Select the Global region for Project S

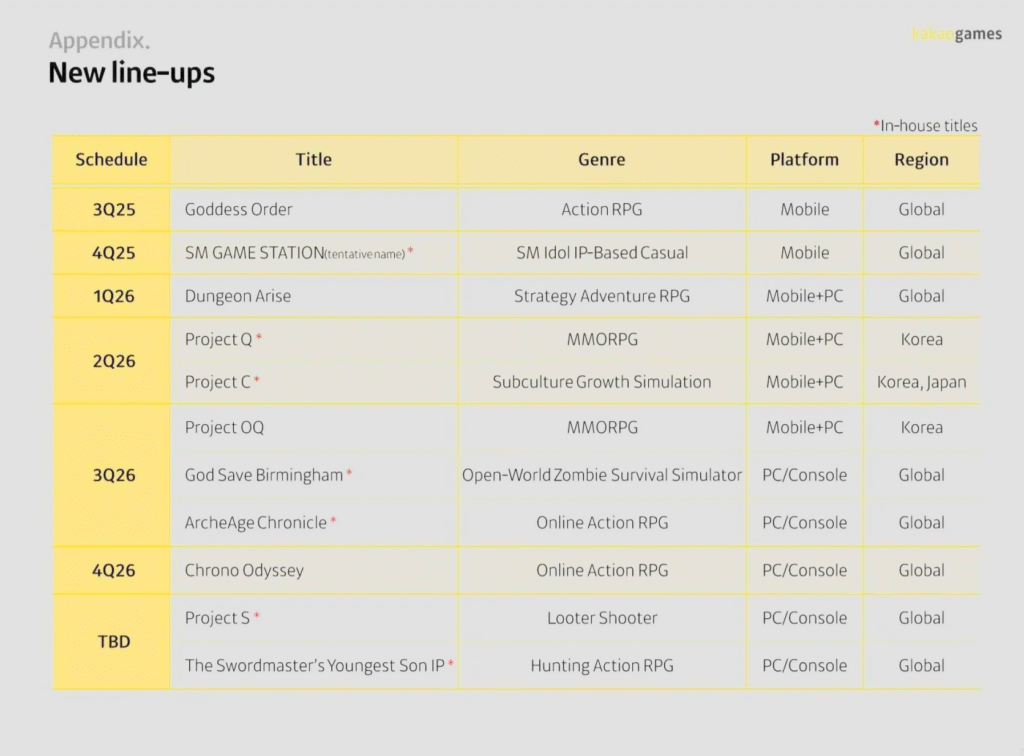click(x=921, y=618)
